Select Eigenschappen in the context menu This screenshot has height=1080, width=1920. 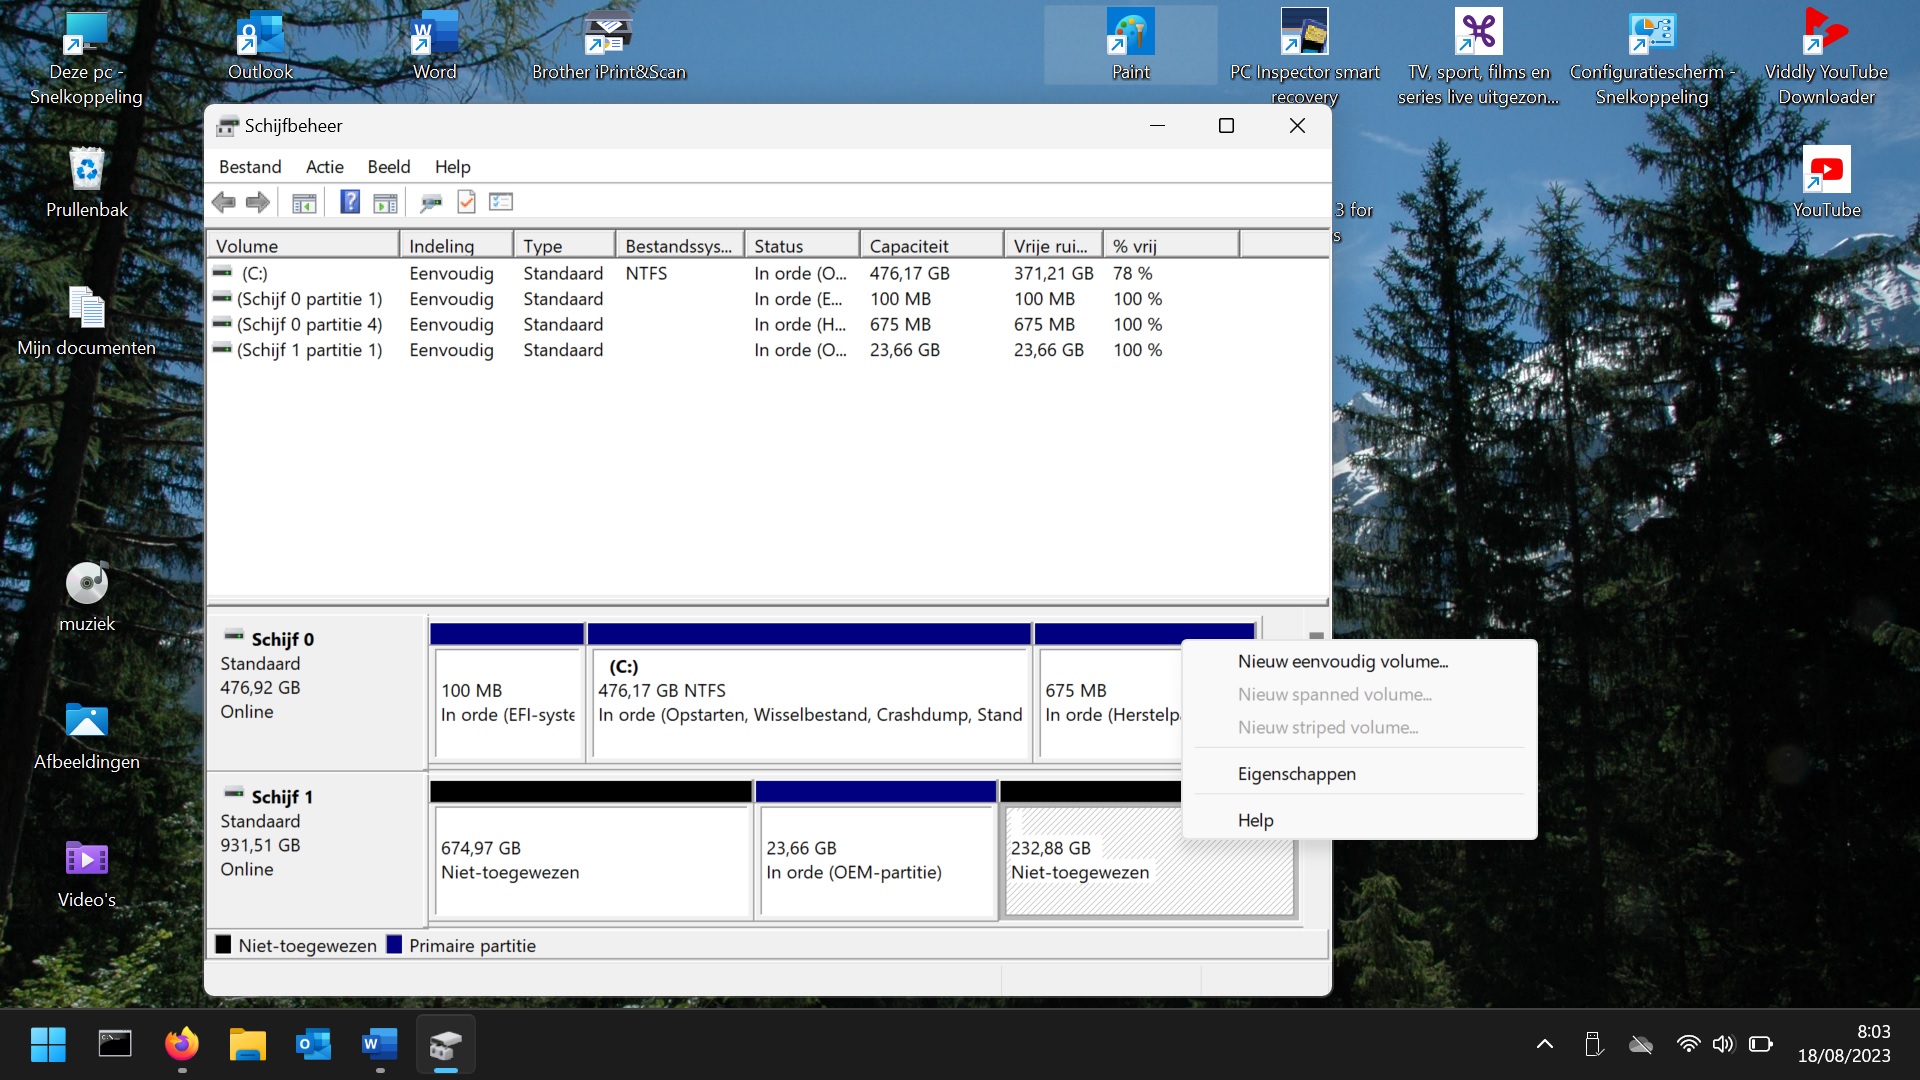[1296, 774]
